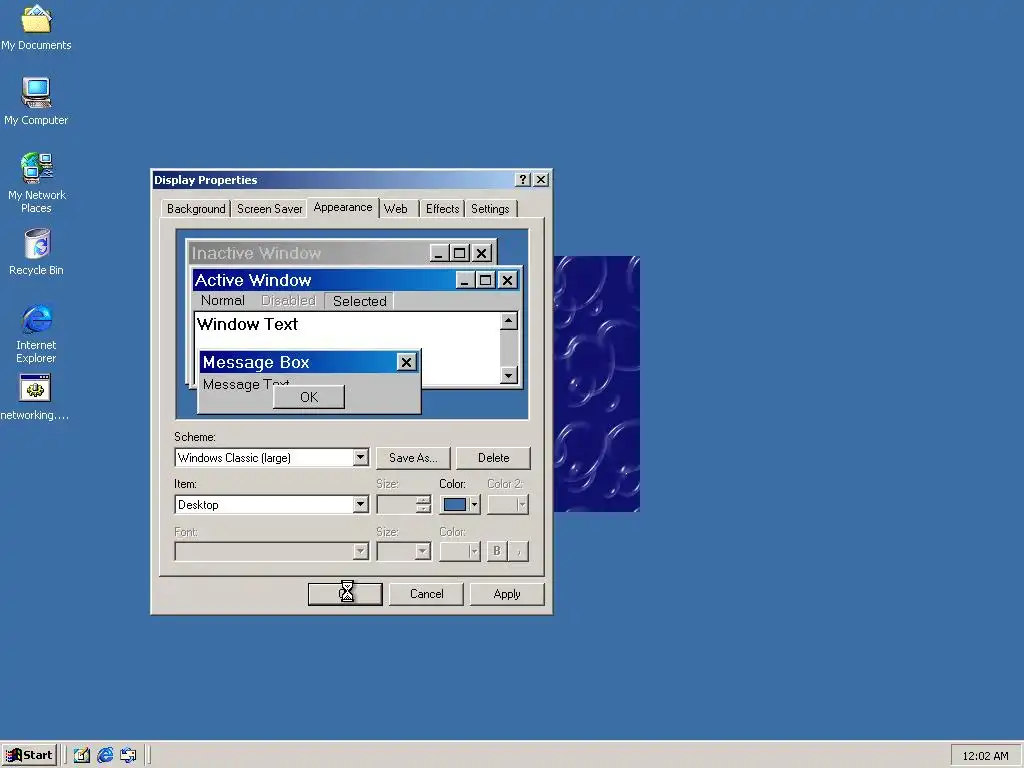Image resolution: width=1024 pixels, height=768 pixels.
Task: Click the Selected menu item in the preview
Action: 359,301
